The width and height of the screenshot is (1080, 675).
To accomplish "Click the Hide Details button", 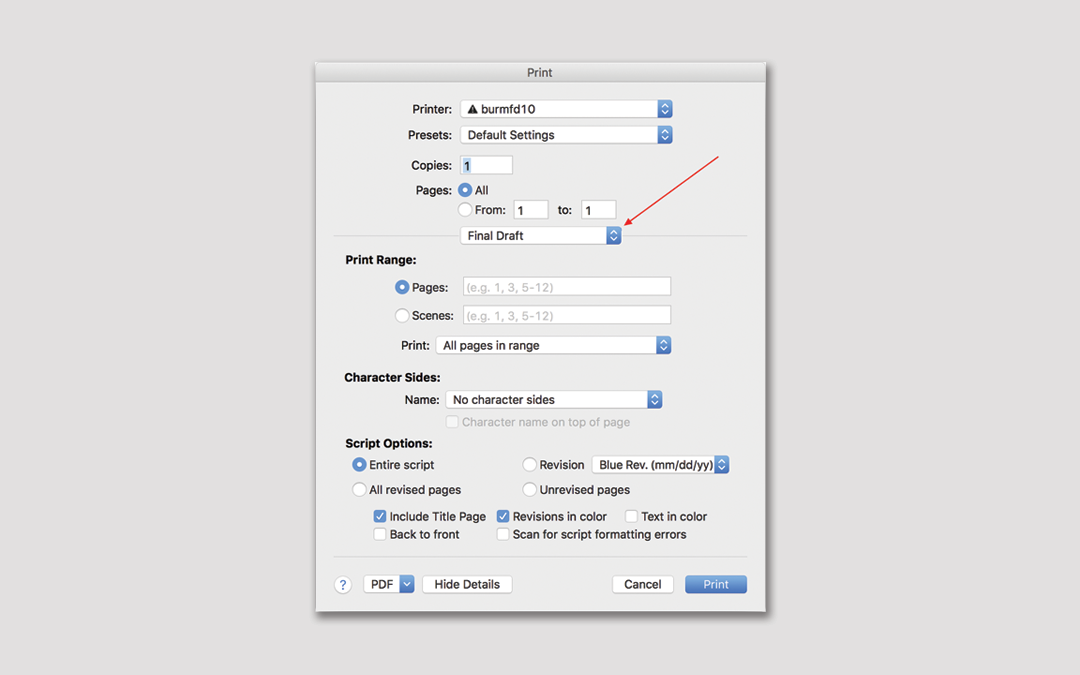I will [467, 584].
